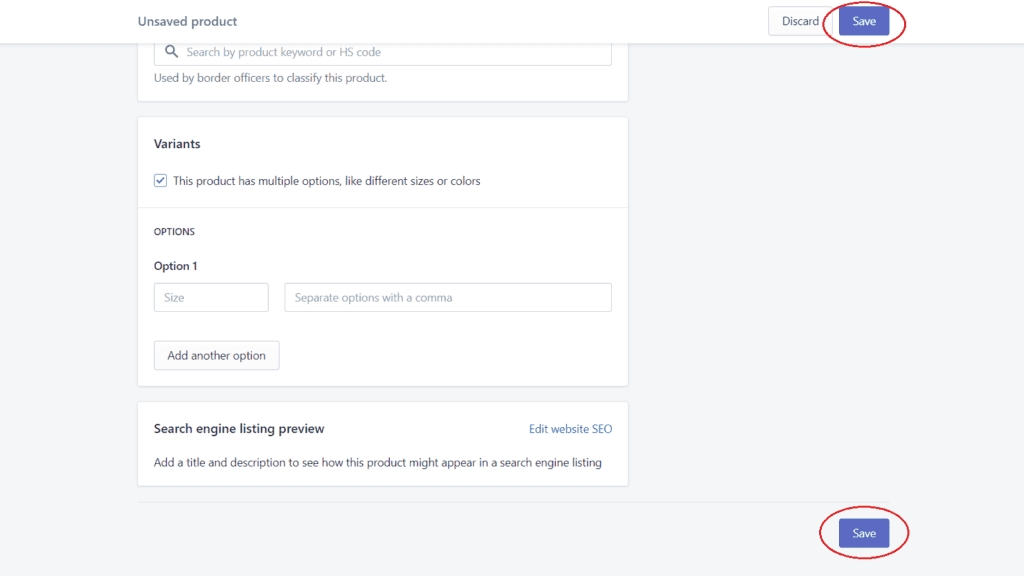The image size is (1024, 576).
Task: Click the SEO preview description text
Action: coord(377,462)
